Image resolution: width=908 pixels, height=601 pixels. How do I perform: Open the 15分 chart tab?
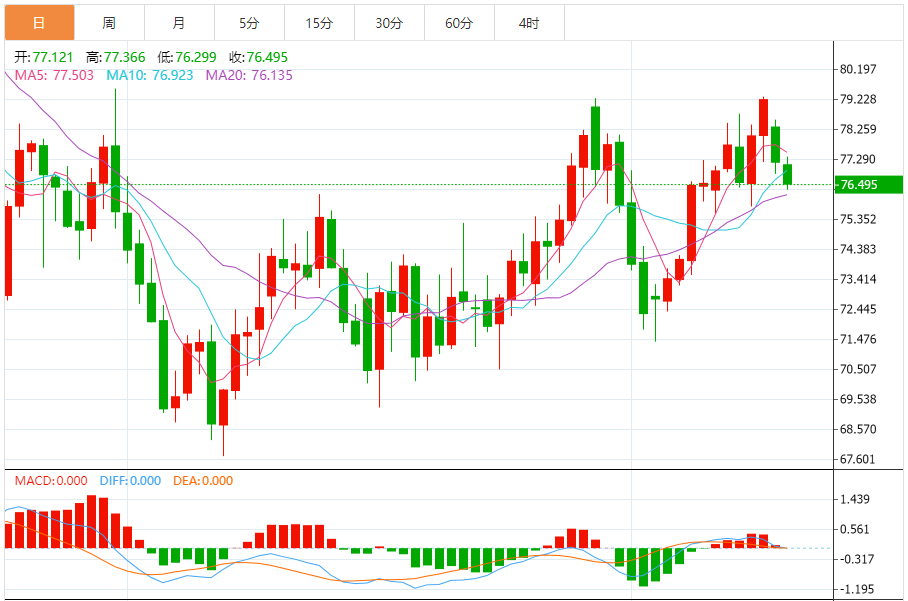coord(320,23)
